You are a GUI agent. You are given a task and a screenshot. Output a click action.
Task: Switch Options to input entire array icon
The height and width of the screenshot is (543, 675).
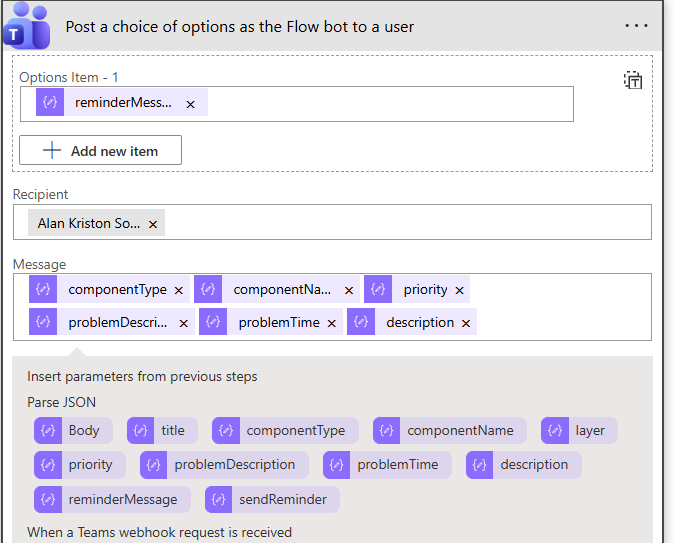[x=633, y=81]
